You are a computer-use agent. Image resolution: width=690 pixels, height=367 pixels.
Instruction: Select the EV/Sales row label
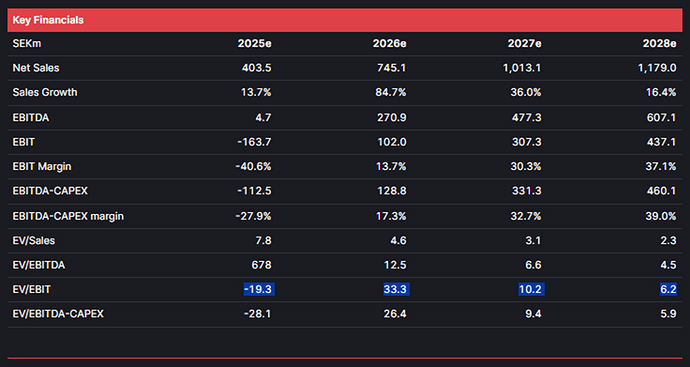pyautogui.click(x=34, y=240)
